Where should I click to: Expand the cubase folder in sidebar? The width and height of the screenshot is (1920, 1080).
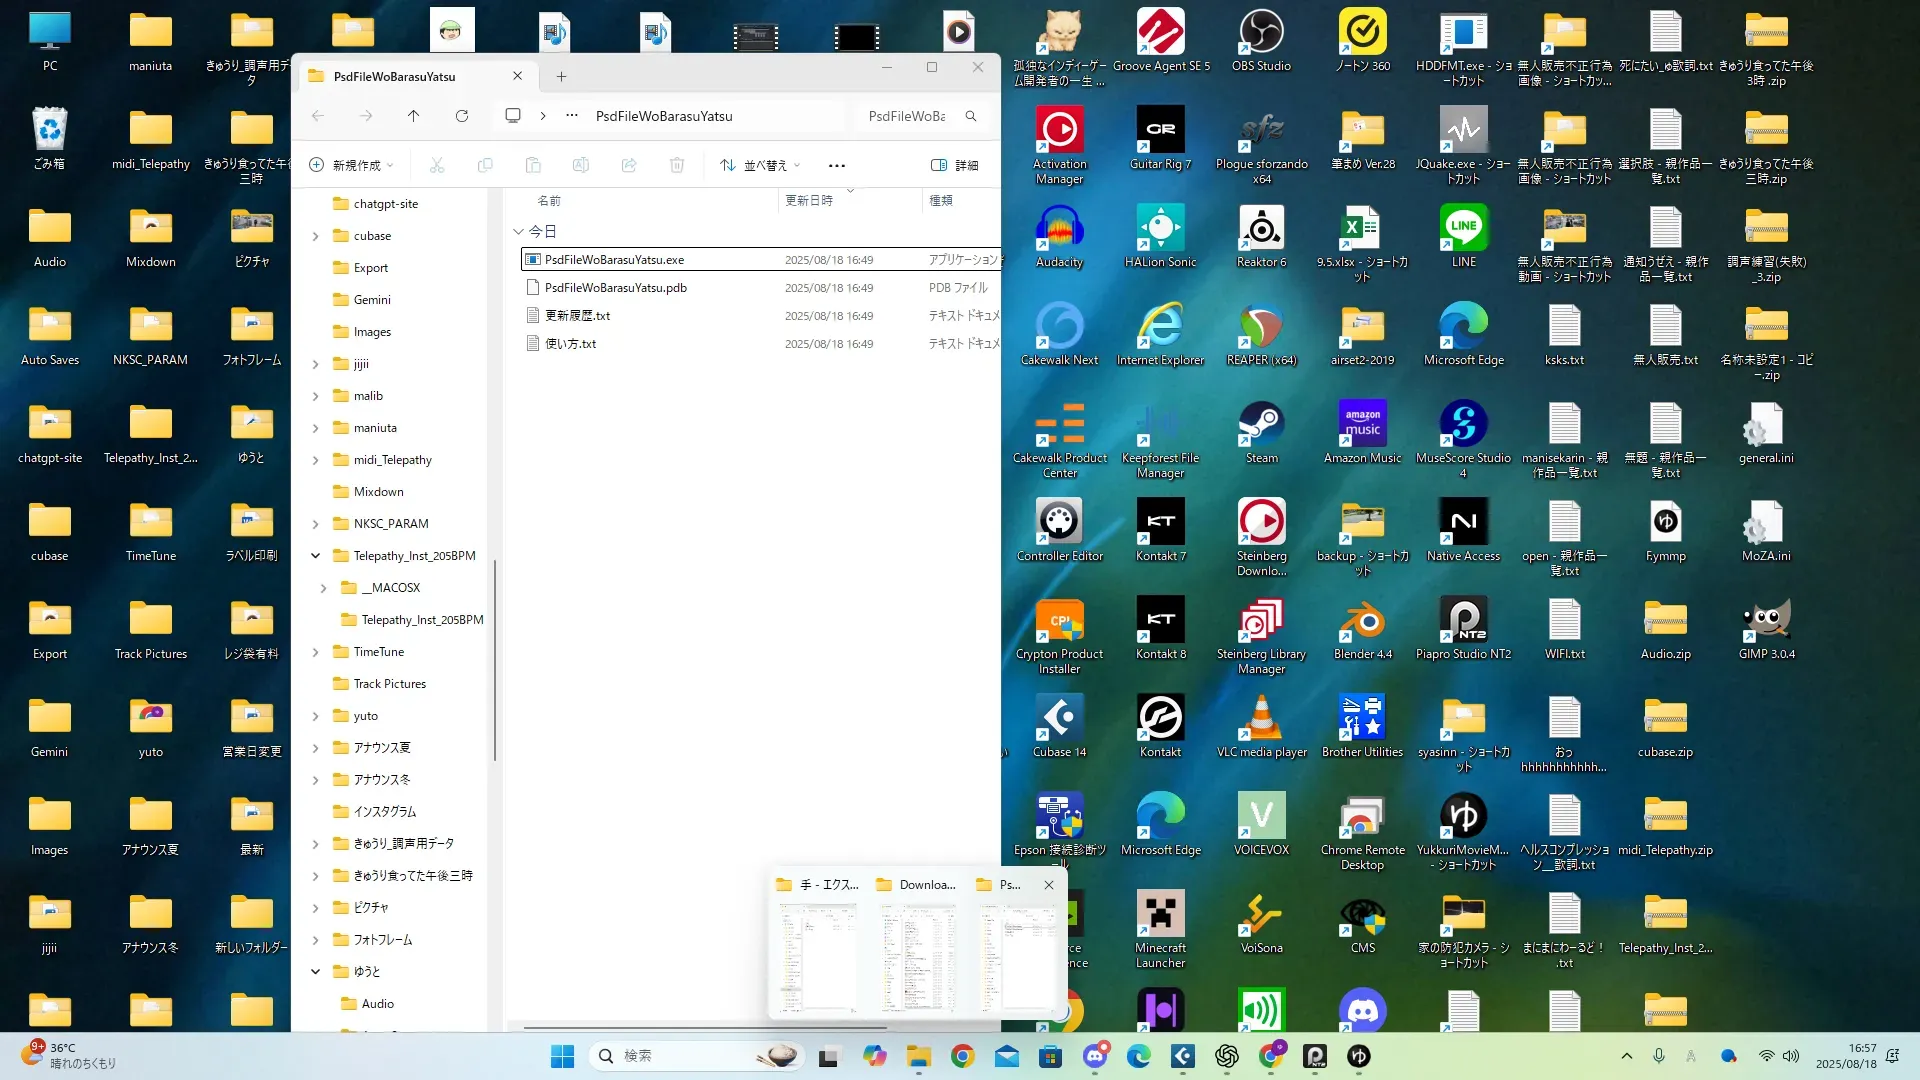tap(315, 236)
